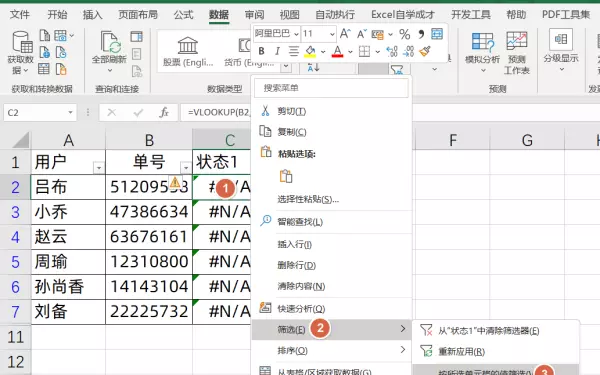600x375 pixels.
Task: Click decrease font size icon
Action: click(x=362, y=34)
